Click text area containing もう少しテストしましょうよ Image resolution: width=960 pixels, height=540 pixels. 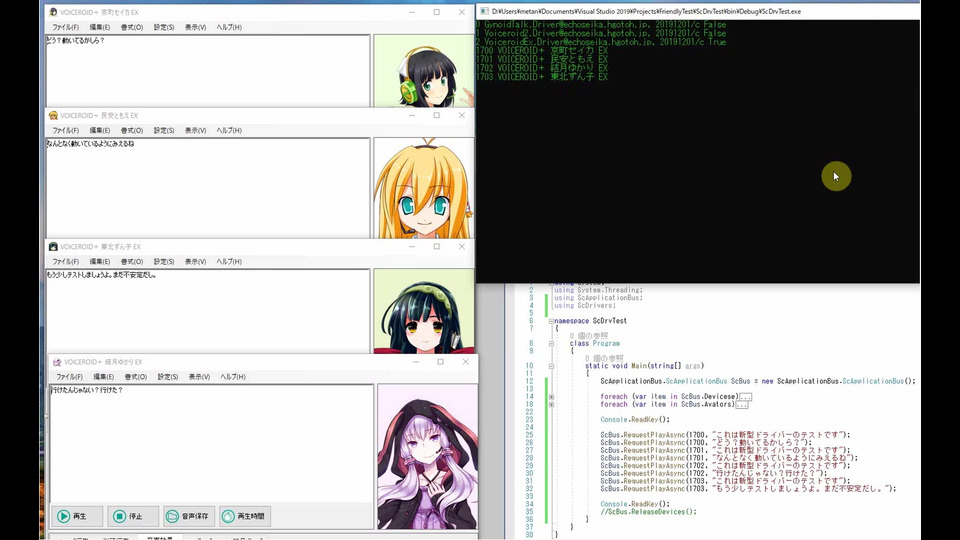click(x=208, y=310)
